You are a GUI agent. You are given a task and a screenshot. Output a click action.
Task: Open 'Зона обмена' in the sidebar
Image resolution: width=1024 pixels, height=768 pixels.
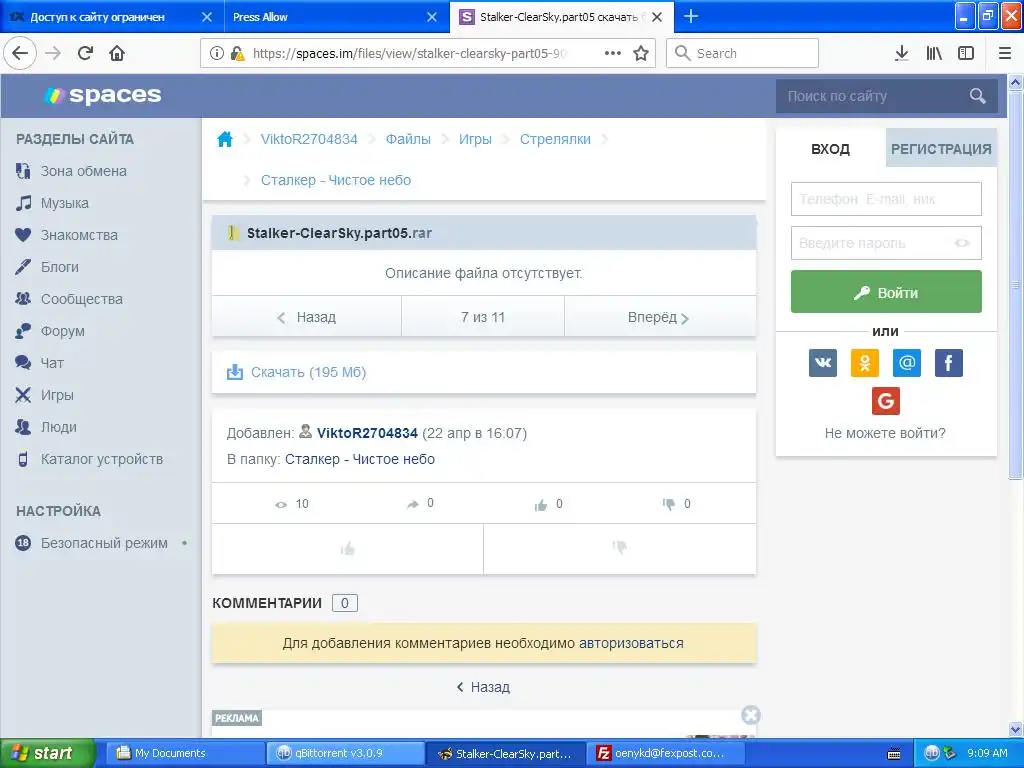(84, 171)
